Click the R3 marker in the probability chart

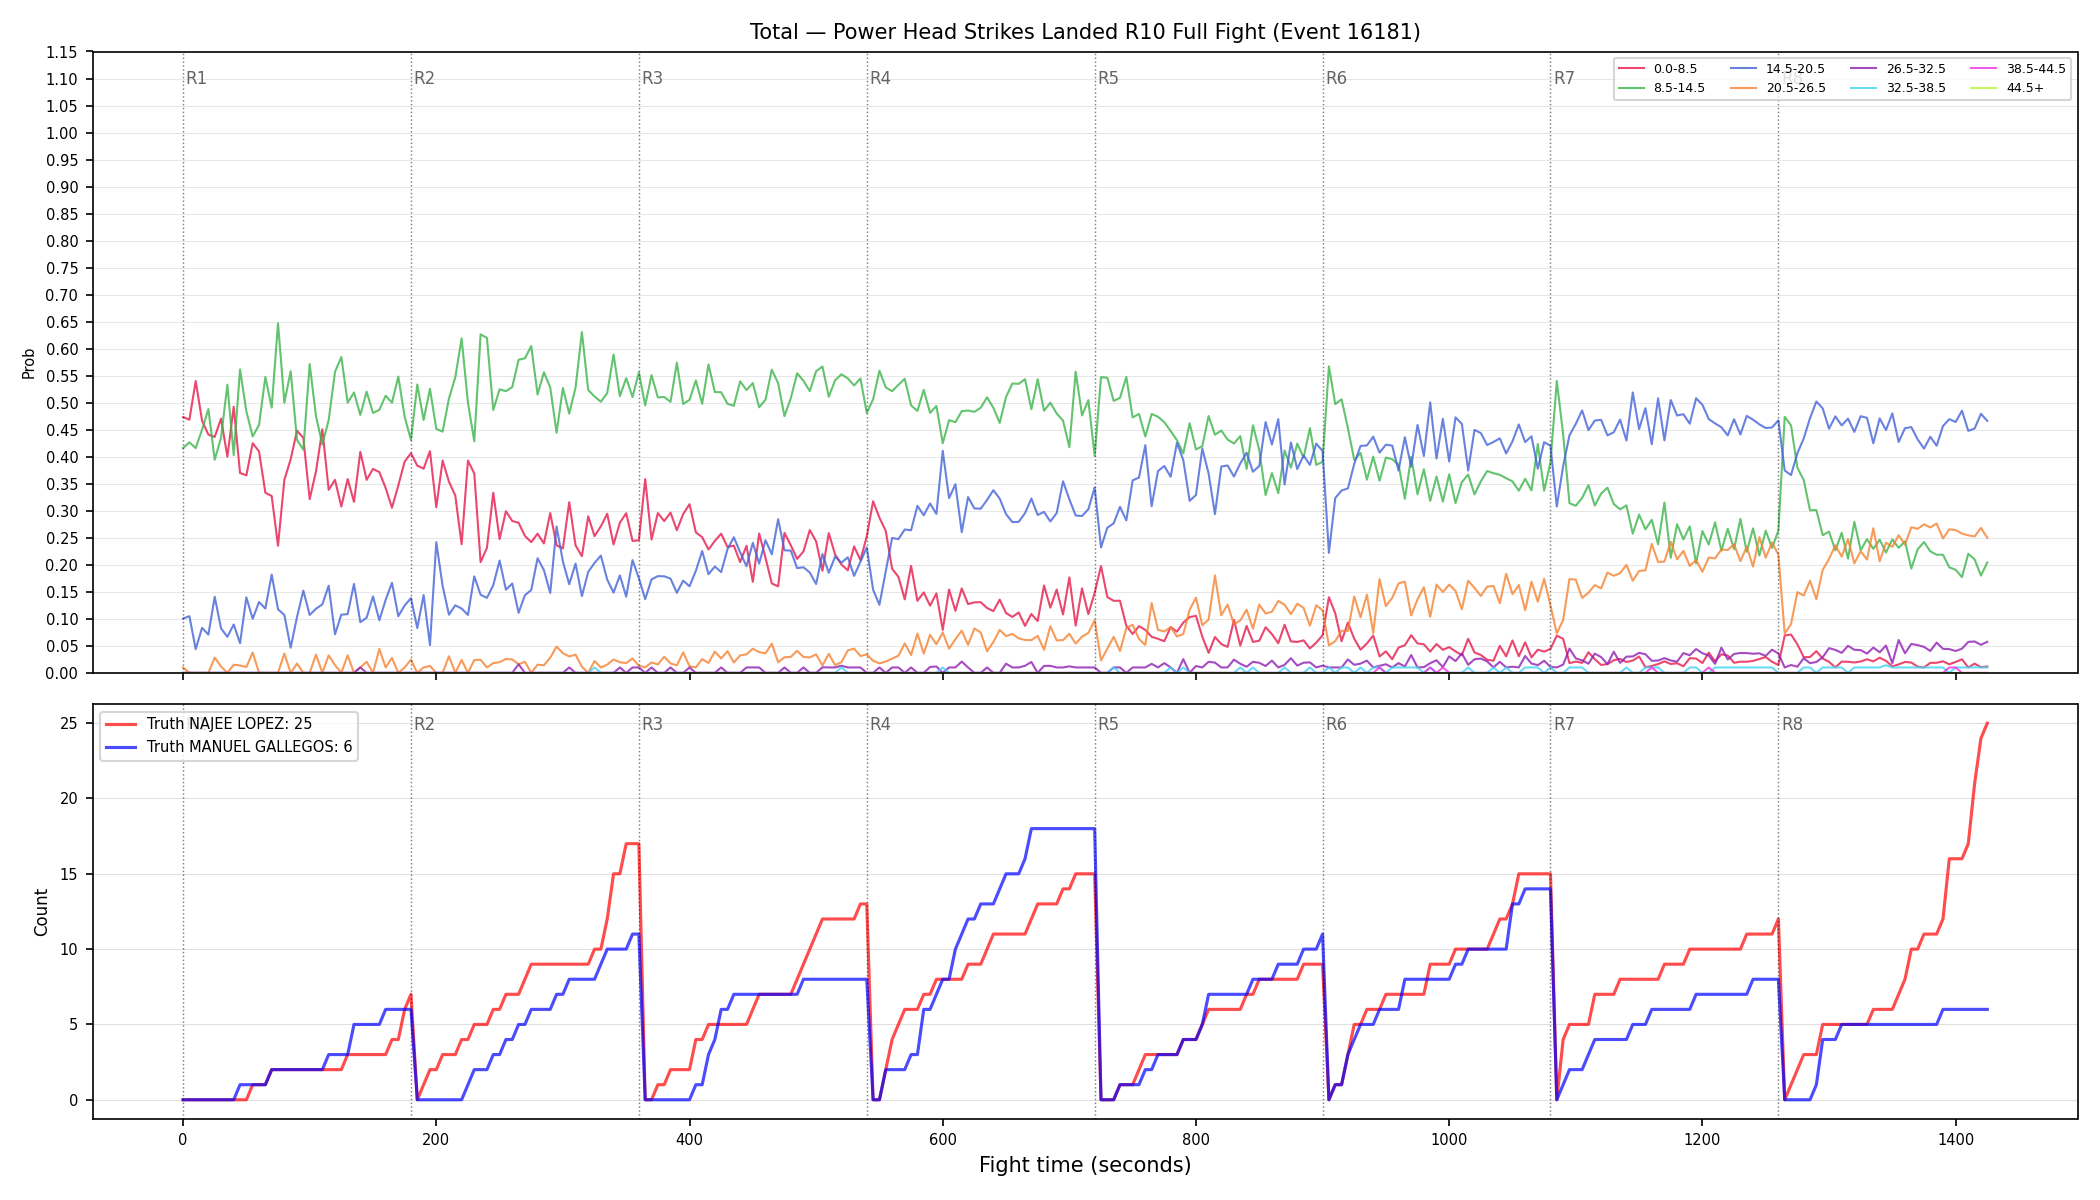652,78
